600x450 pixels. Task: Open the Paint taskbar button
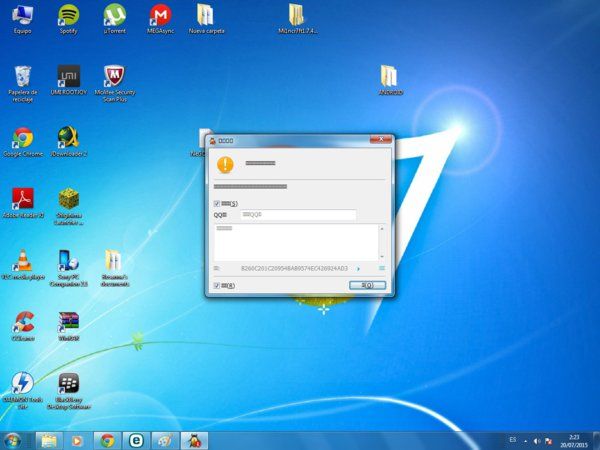(x=165, y=441)
